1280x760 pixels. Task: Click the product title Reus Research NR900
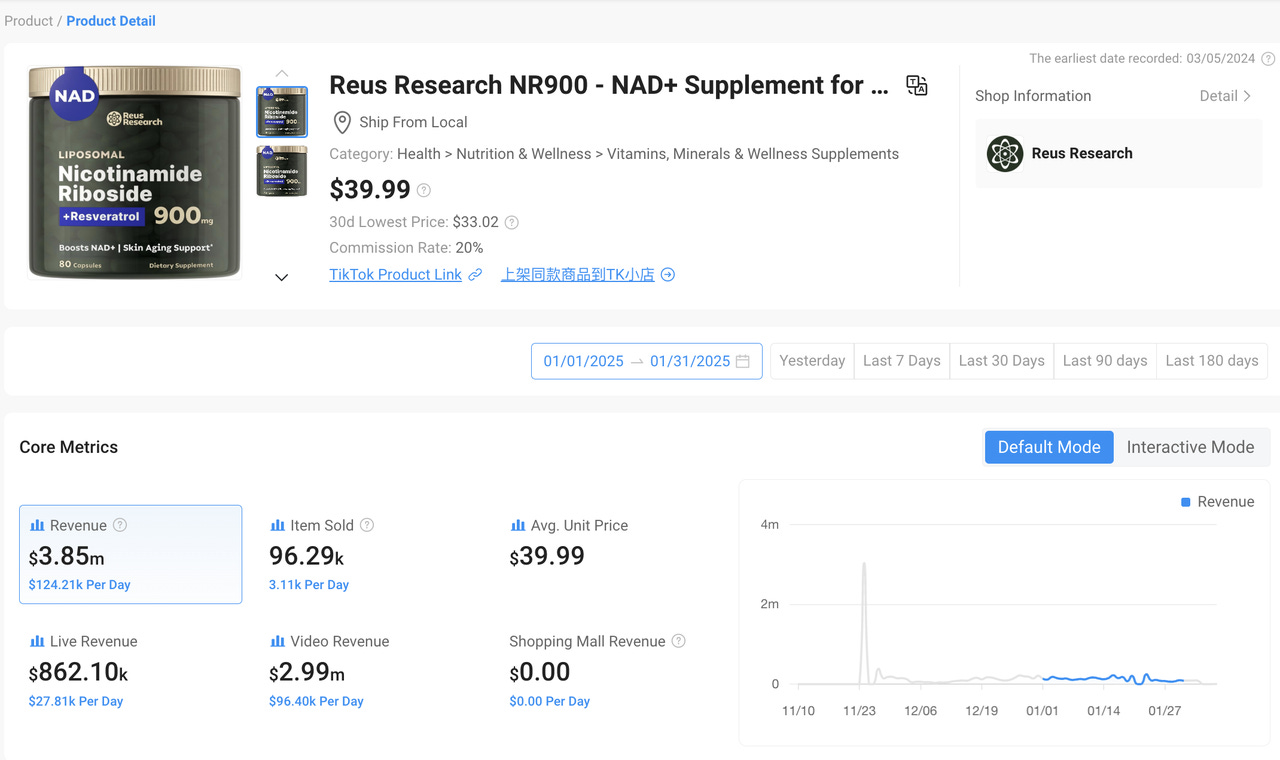(609, 86)
